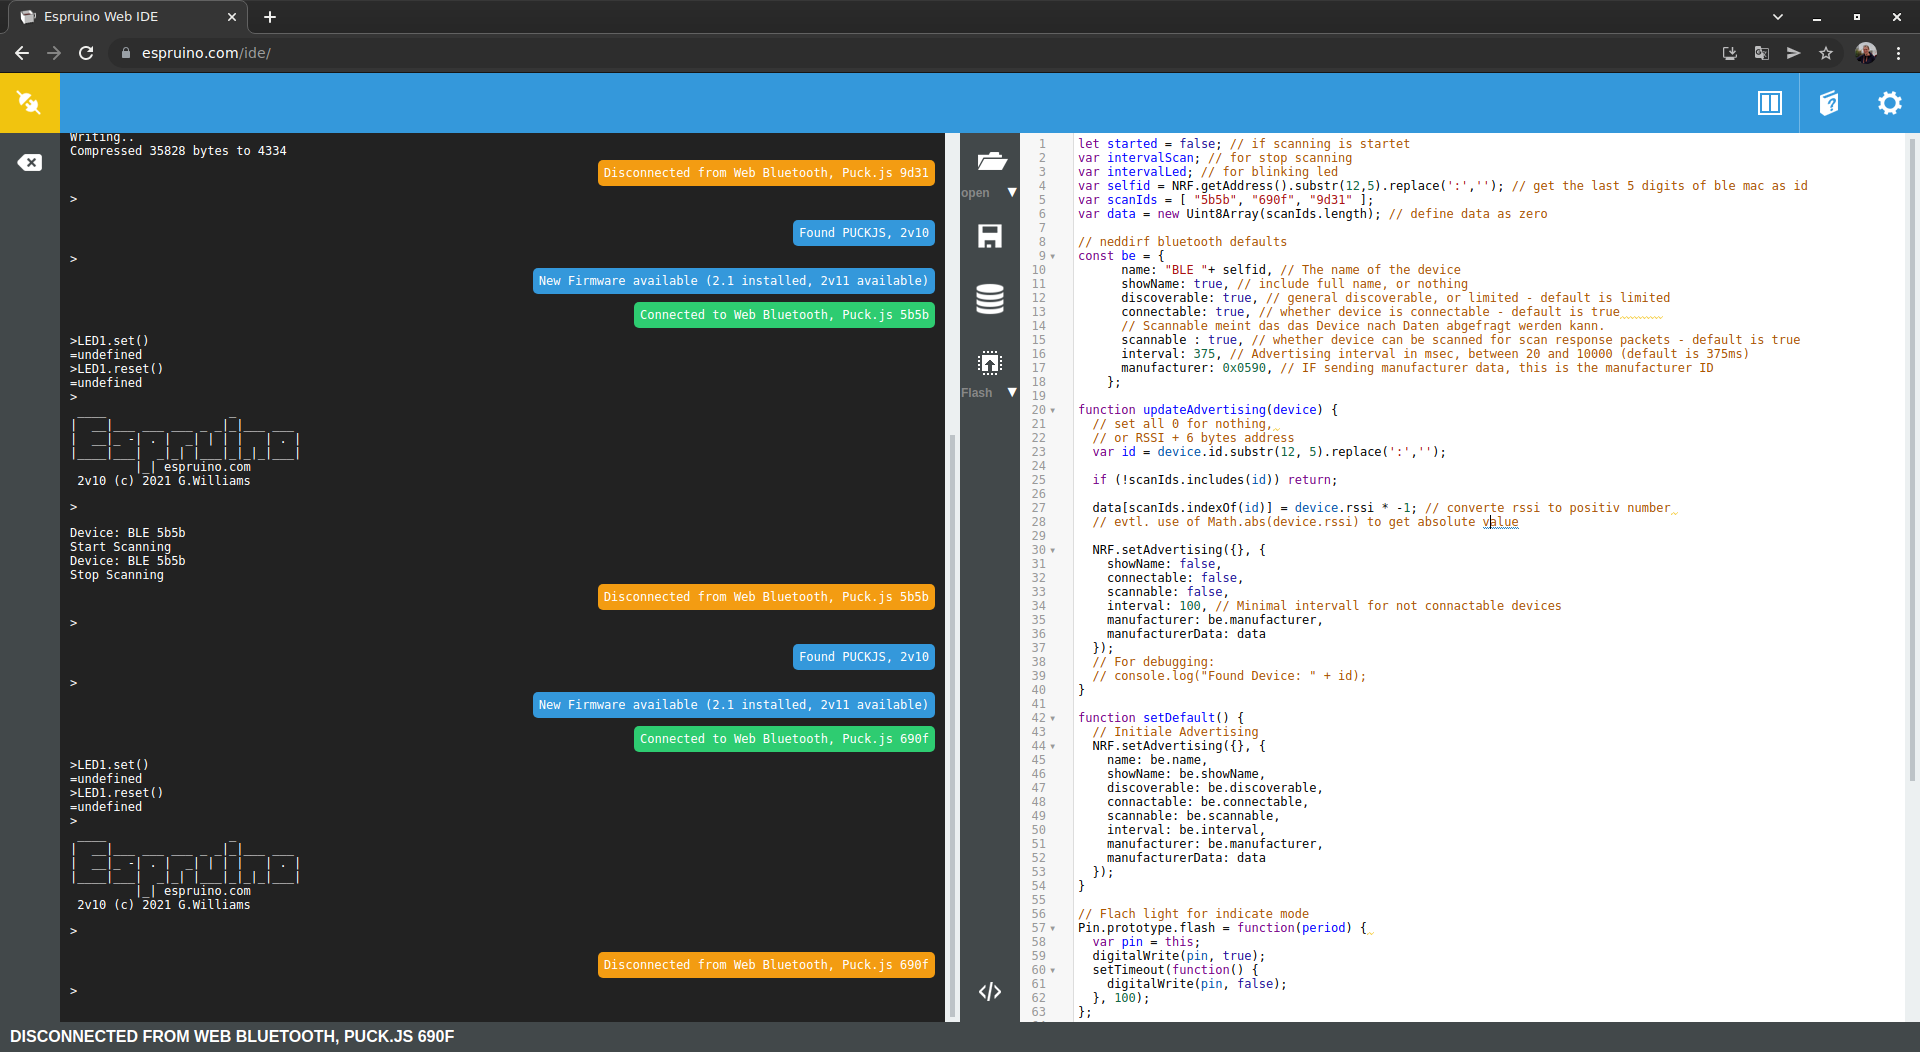This screenshot has height=1052, width=1920.
Task: Click 'function setDefault()' code line
Action: click(1161, 718)
